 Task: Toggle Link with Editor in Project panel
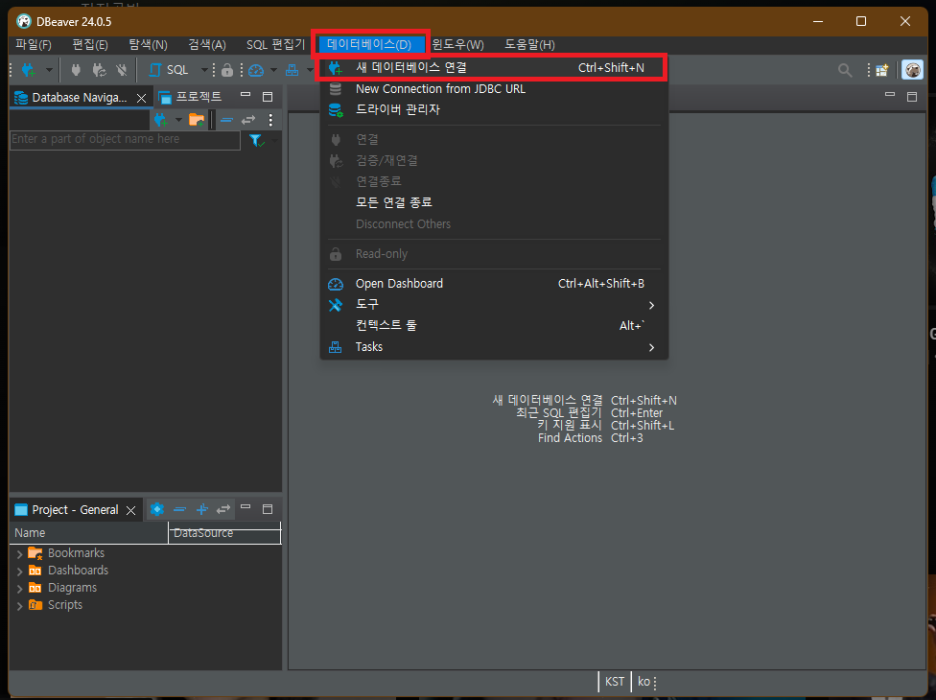click(x=223, y=509)
